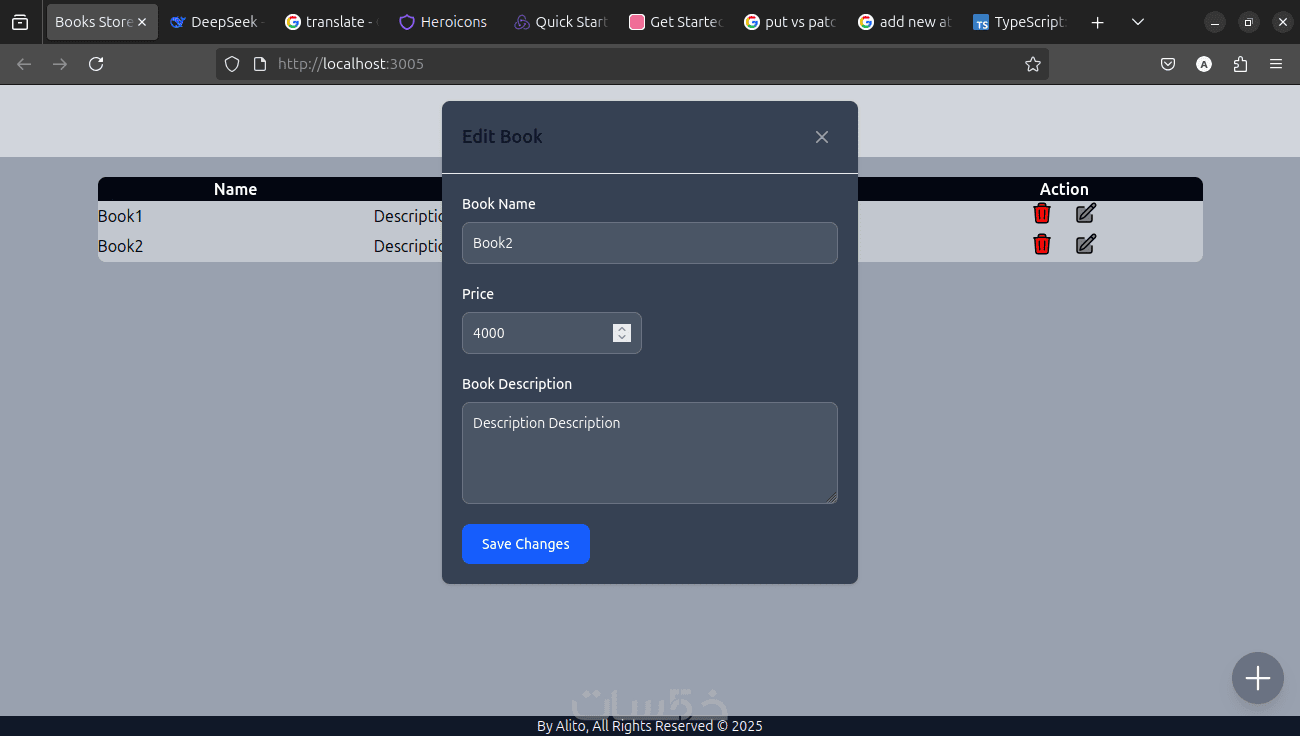Click inside the Book Description textarea

(650, 453)
